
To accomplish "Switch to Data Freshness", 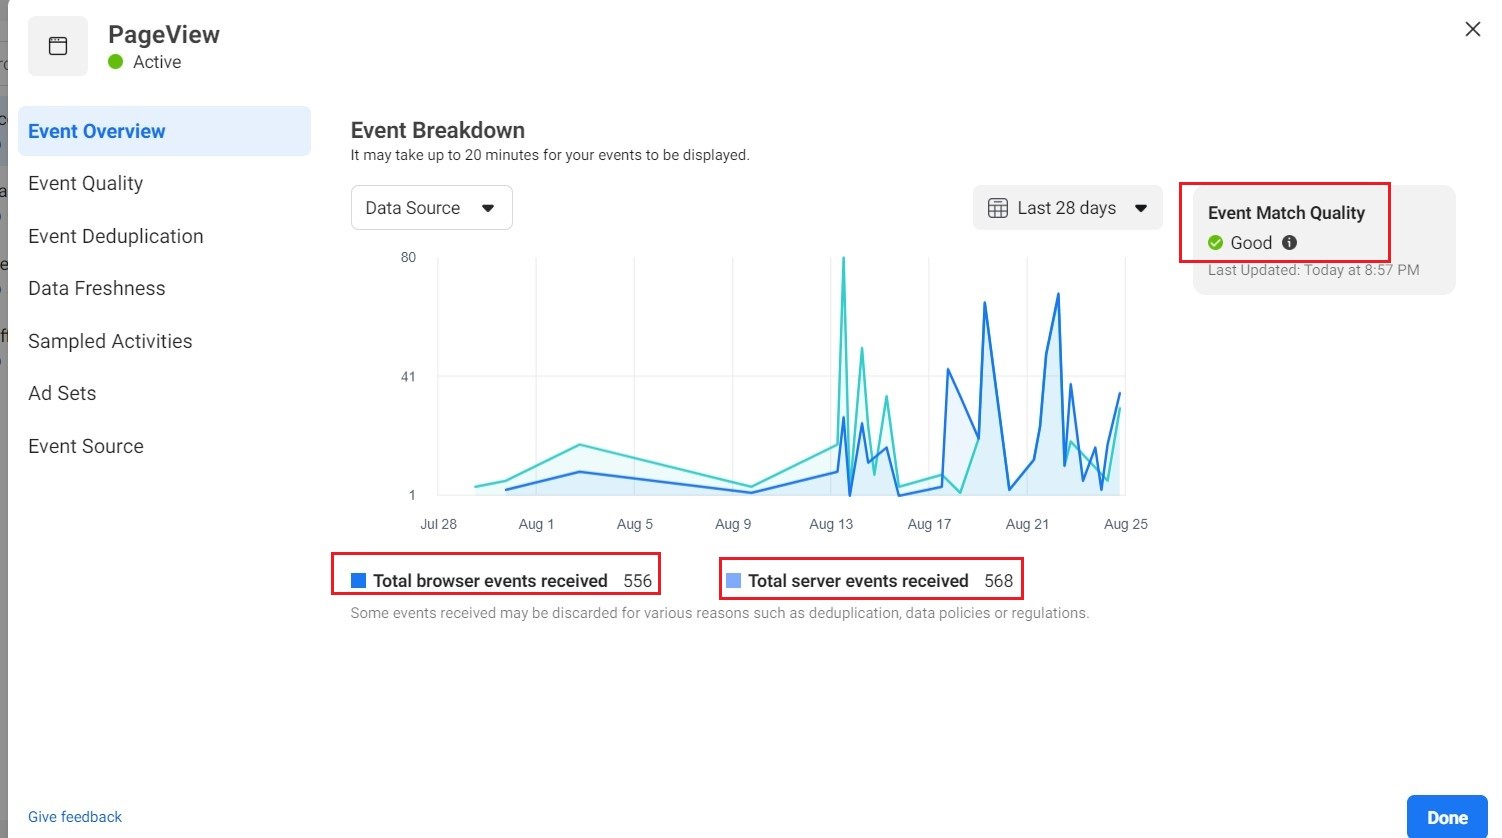I will click(x=97, y=288).
